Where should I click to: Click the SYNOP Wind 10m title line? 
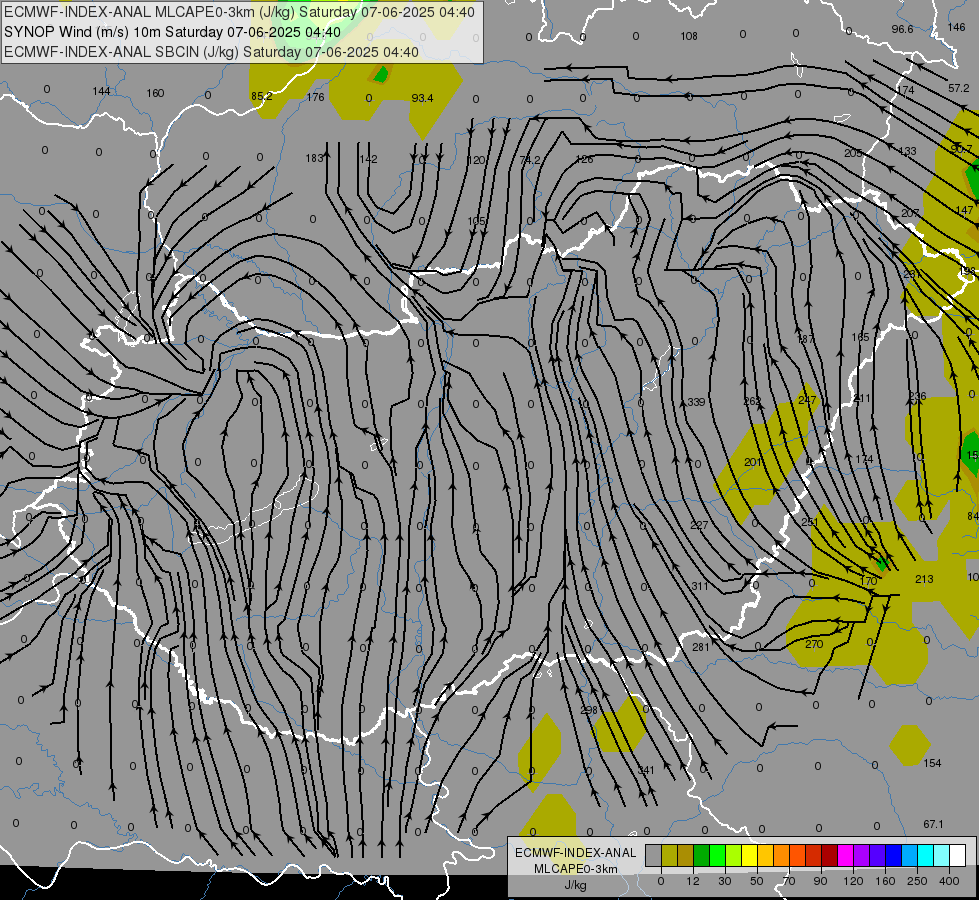pyautogui.click(x=172, y=32)
